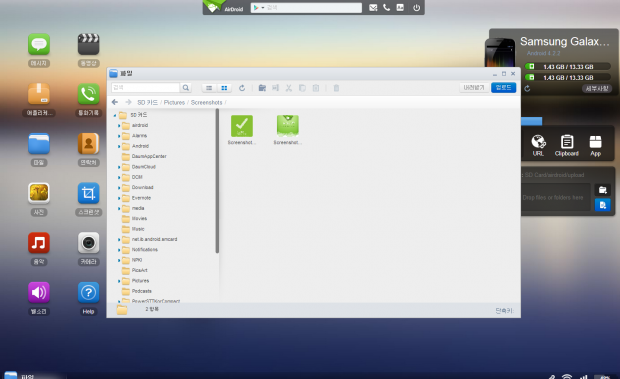The image size is (620, 379).
Task: Go forward with the right arrow
Action: (128, 102)
